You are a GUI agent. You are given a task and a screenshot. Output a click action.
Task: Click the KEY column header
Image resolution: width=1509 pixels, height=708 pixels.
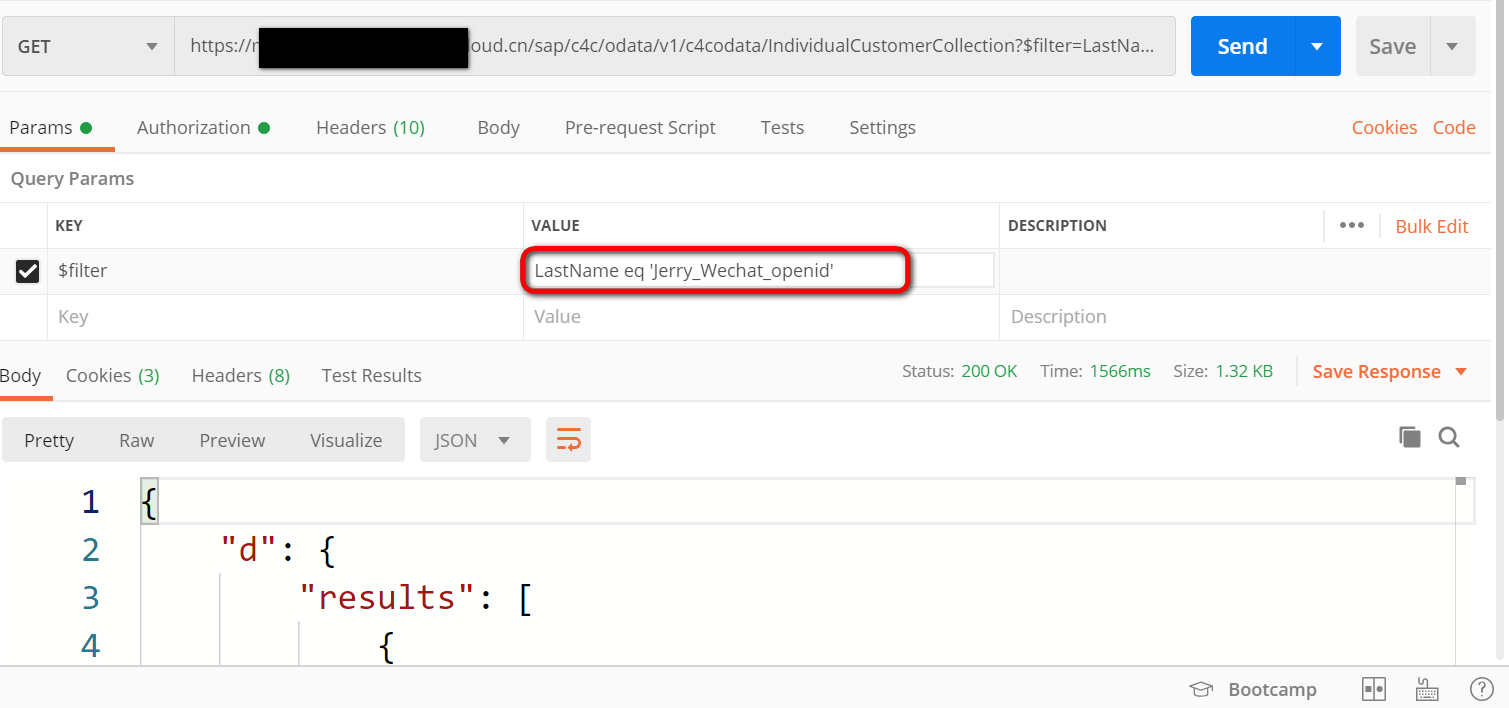pyautogui.click(x=69, y=226)
